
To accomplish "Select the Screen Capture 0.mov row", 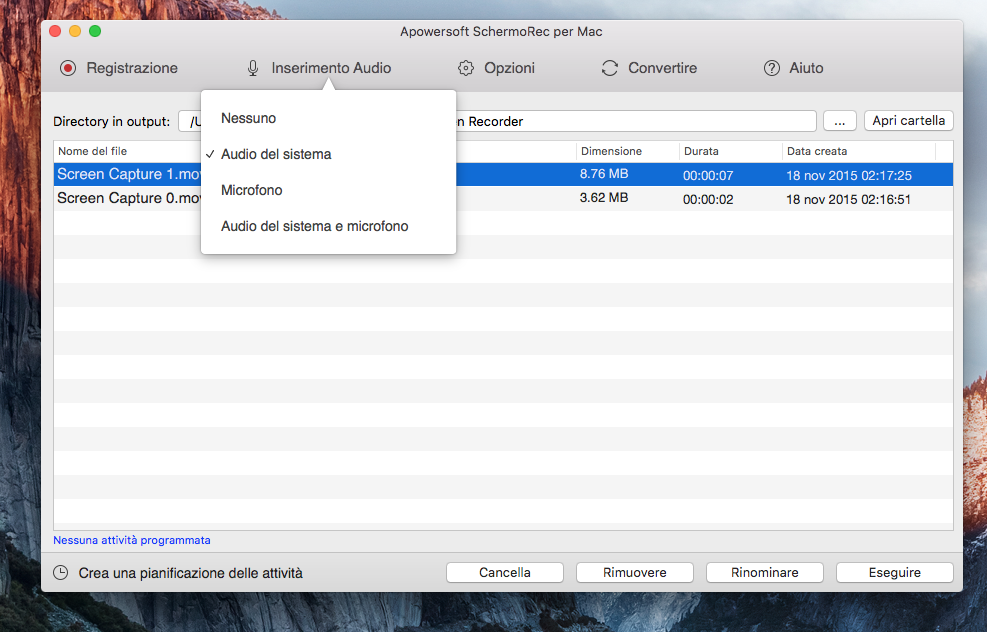I will [x=504, y=198].
